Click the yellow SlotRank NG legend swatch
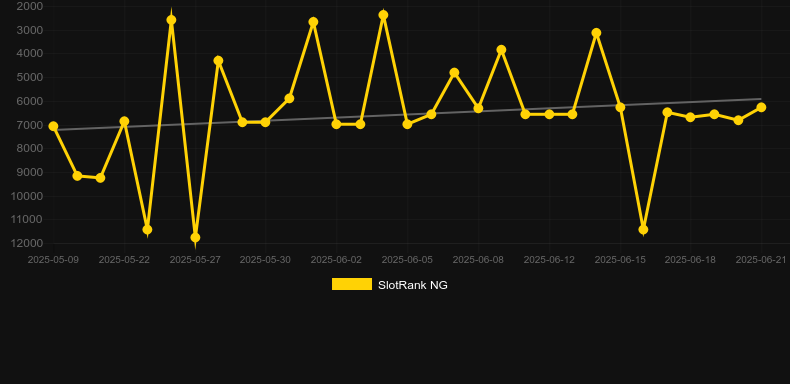This screenshot has height=384, width=790. pos(352,284)
